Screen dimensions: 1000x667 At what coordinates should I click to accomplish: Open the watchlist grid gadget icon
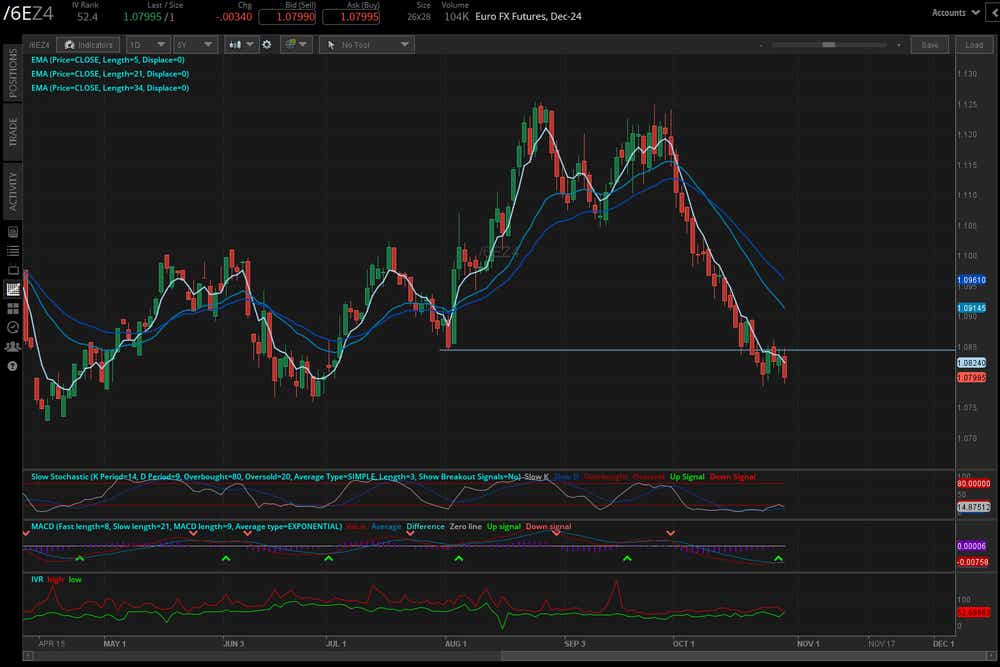[x=12, y=308]
